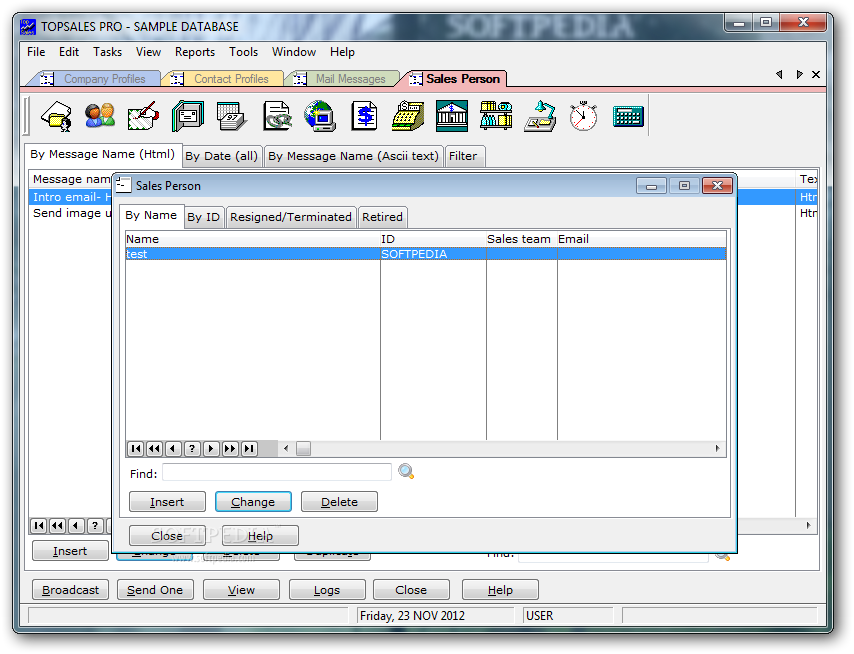Image resolution: width=854 pixels, height=654 pixels.
Task: Click left arrow of Sales Person horizontal scrollbar
Action: pyautogui.click(x=286, y=449)
